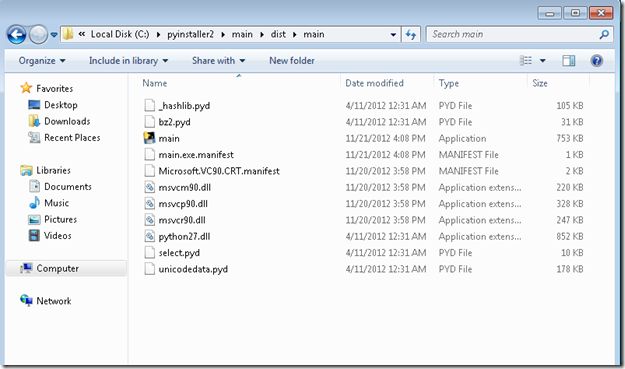625x369 pixels.
Task: Click the Computer icon in sidebar
Action: point(26,268)
